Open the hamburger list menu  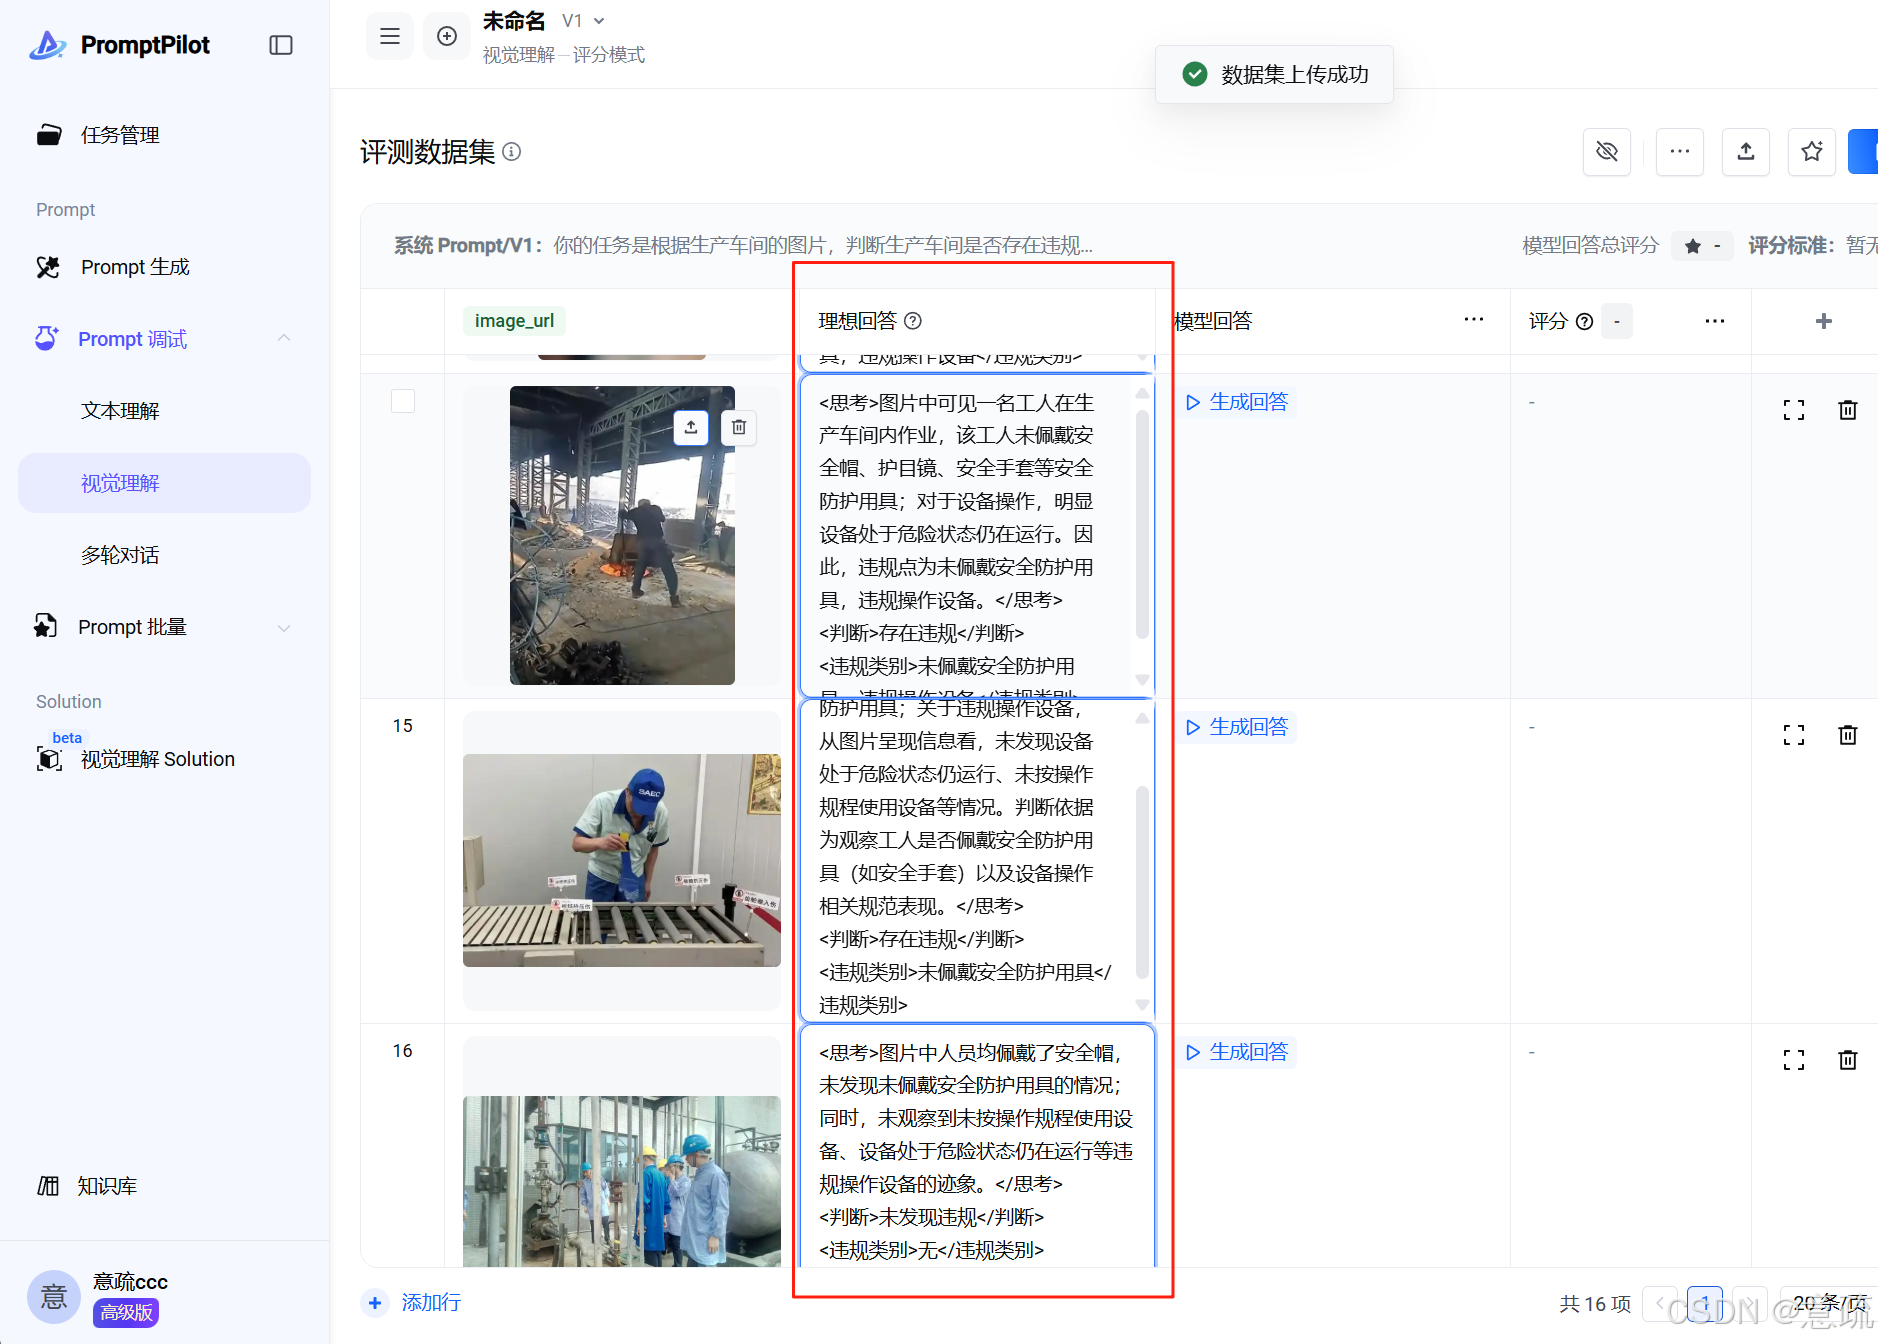click(390, 36)
